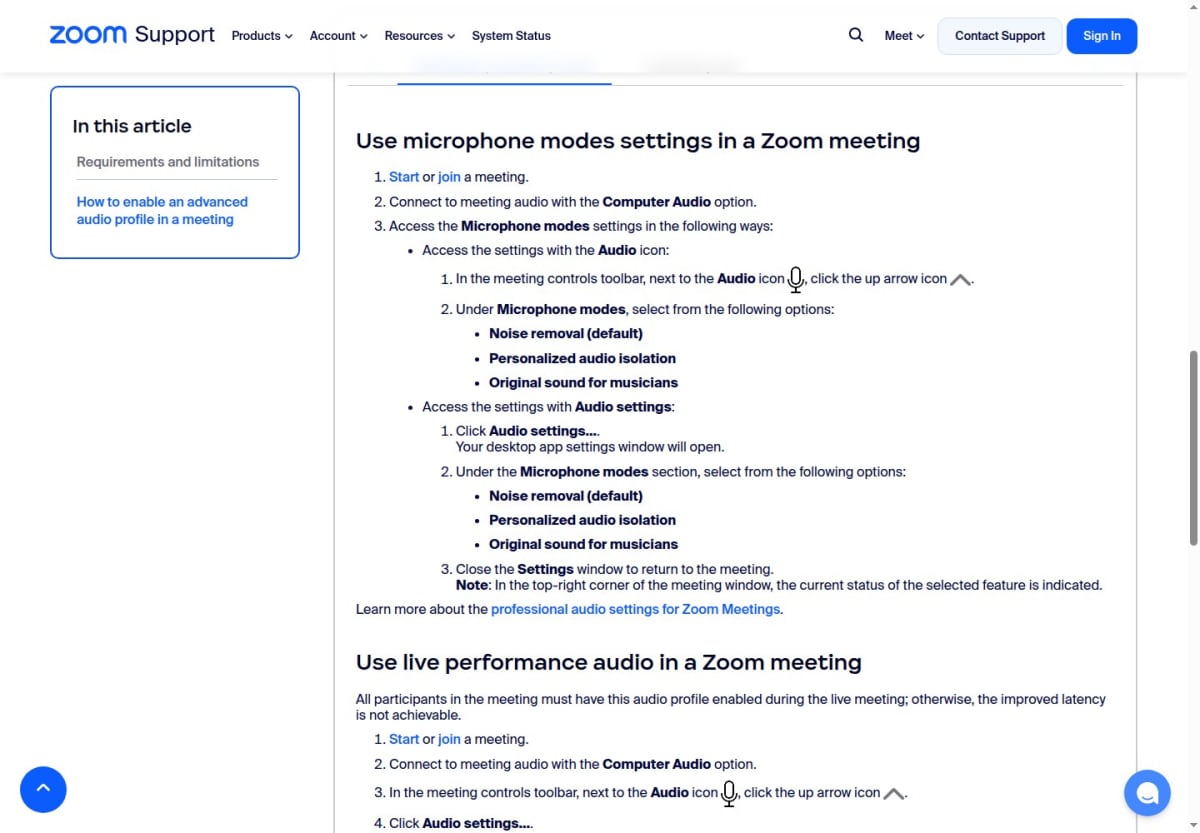This screenshot has height=833, width=1200.
Task: Open Start link under microphone modes section
Action: coord(404,177)
